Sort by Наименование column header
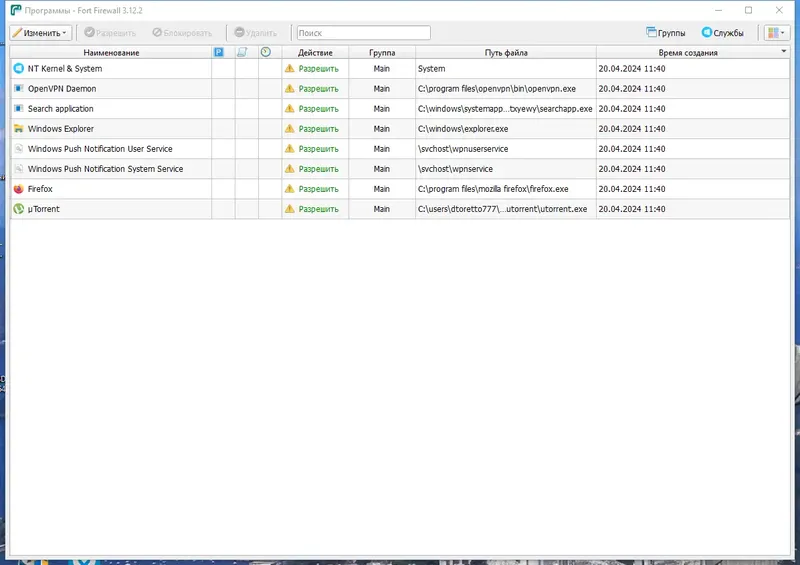800x565 pixels. (x=111, y=52)
